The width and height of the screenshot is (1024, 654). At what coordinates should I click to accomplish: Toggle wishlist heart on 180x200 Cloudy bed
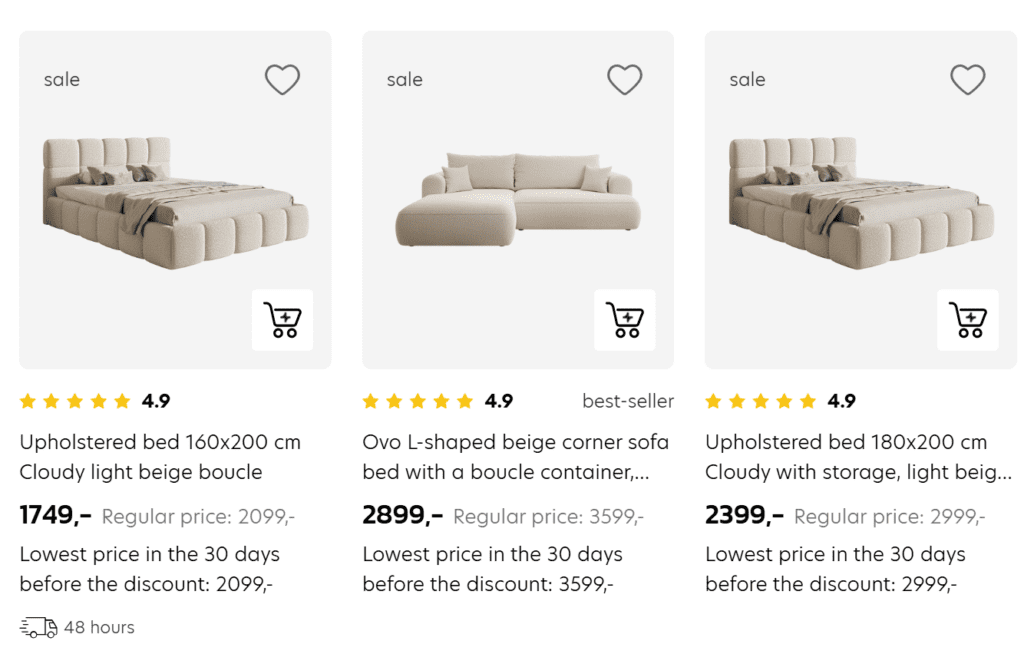pyautogui.click(x=967, y=79)
